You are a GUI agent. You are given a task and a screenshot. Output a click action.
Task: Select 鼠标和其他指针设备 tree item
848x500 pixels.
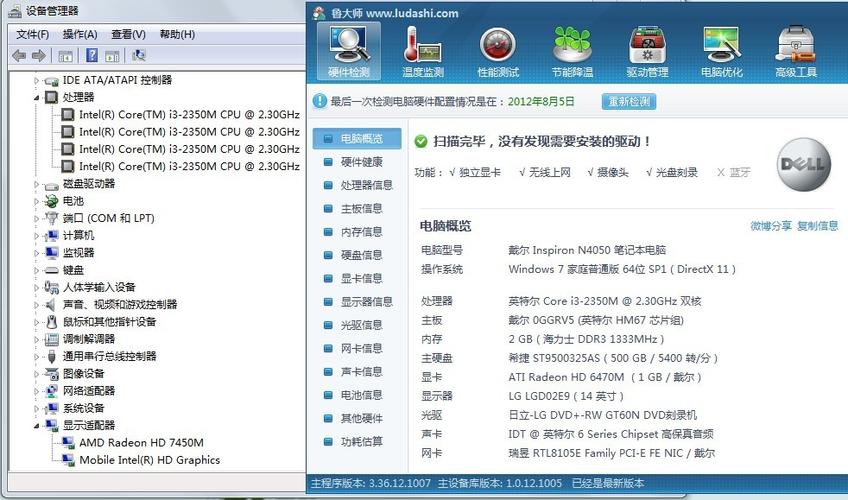pos(109,322)
